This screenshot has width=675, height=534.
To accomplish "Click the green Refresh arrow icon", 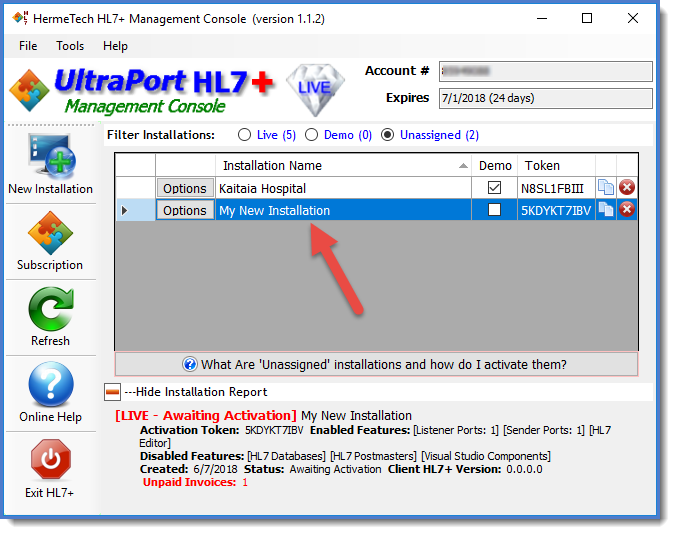I will (51, 309).
